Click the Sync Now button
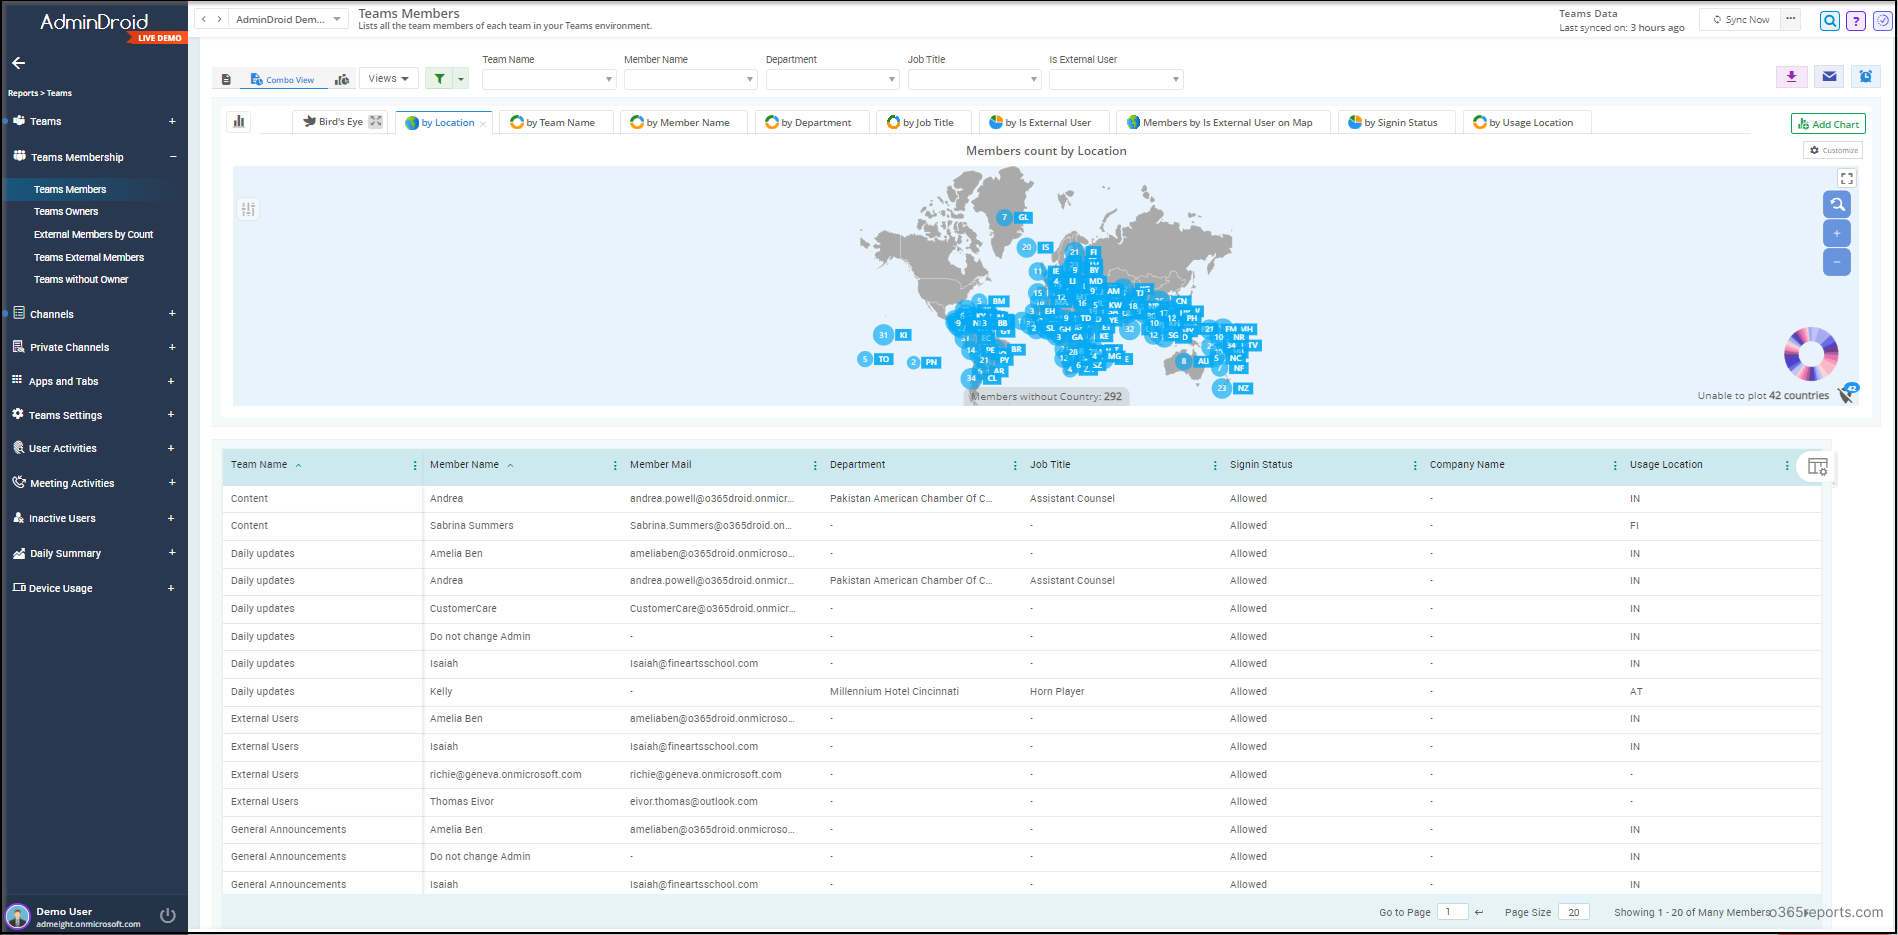 point(1740,19)
